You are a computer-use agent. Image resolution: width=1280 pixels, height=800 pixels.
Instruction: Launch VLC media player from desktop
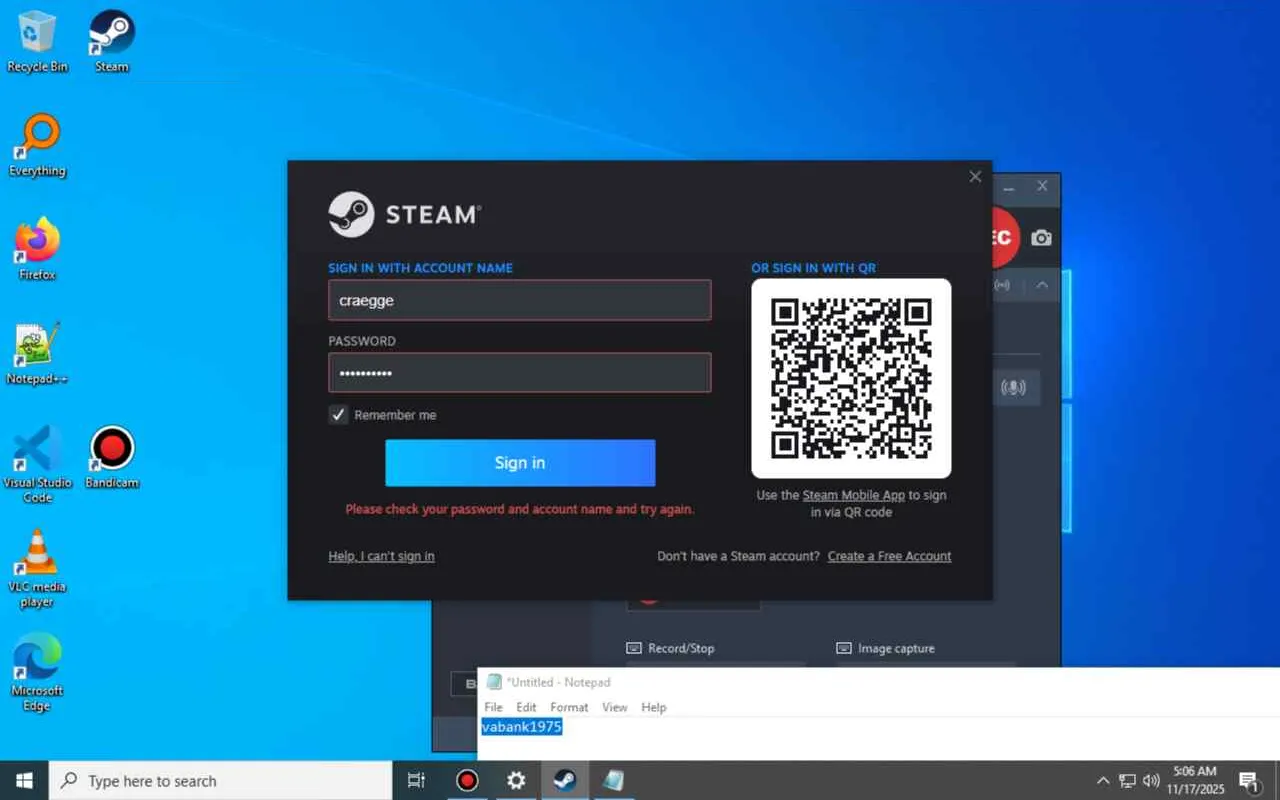[37, 569]
